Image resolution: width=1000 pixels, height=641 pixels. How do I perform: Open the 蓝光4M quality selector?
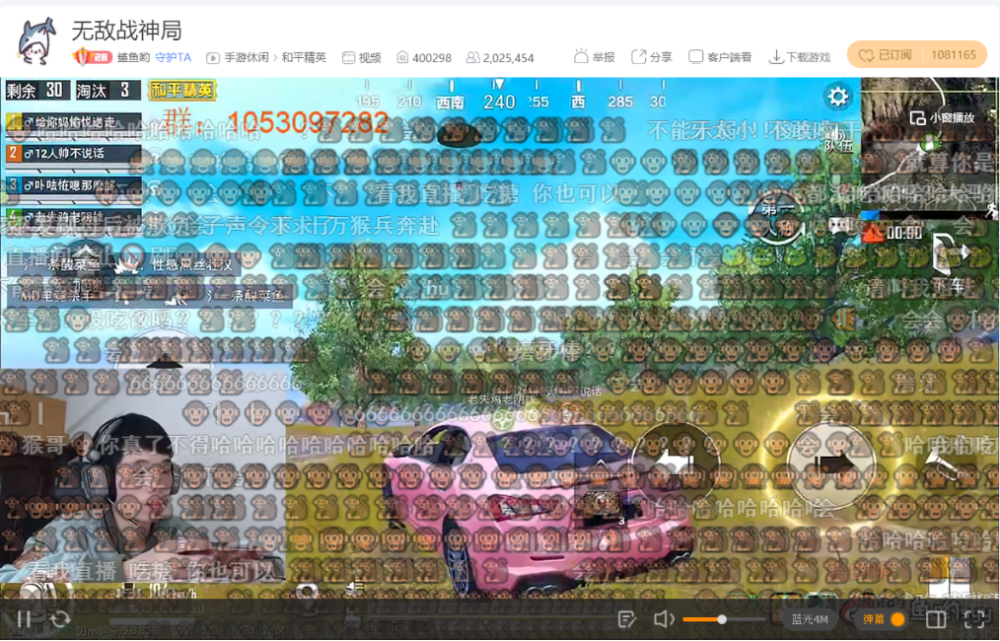click(809, 619)
